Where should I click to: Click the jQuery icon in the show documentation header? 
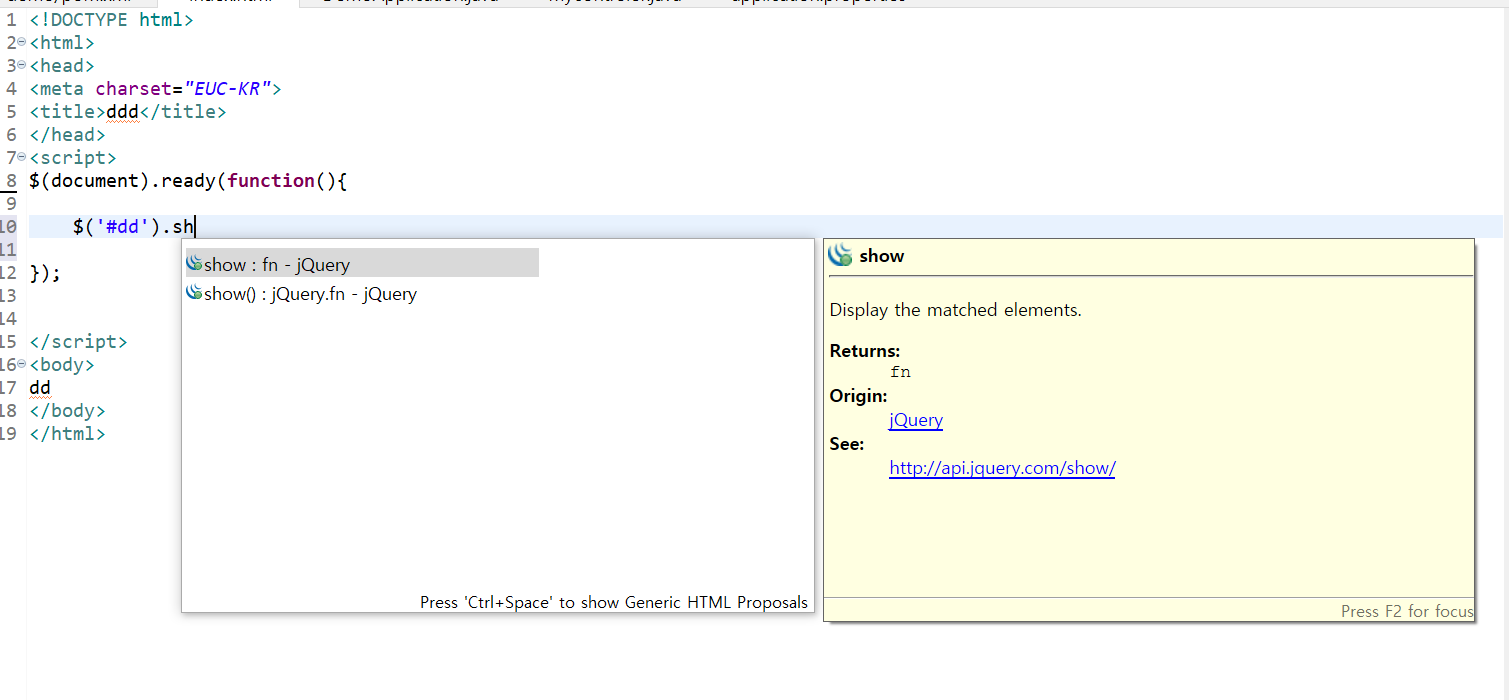pos(840,255)
